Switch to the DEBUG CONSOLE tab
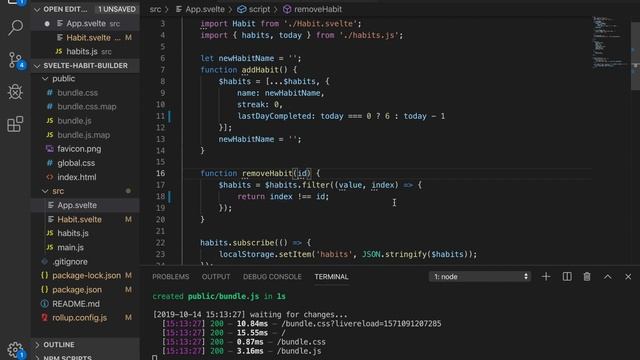This screenshot has width=640, height=360. tap(272, 277)
